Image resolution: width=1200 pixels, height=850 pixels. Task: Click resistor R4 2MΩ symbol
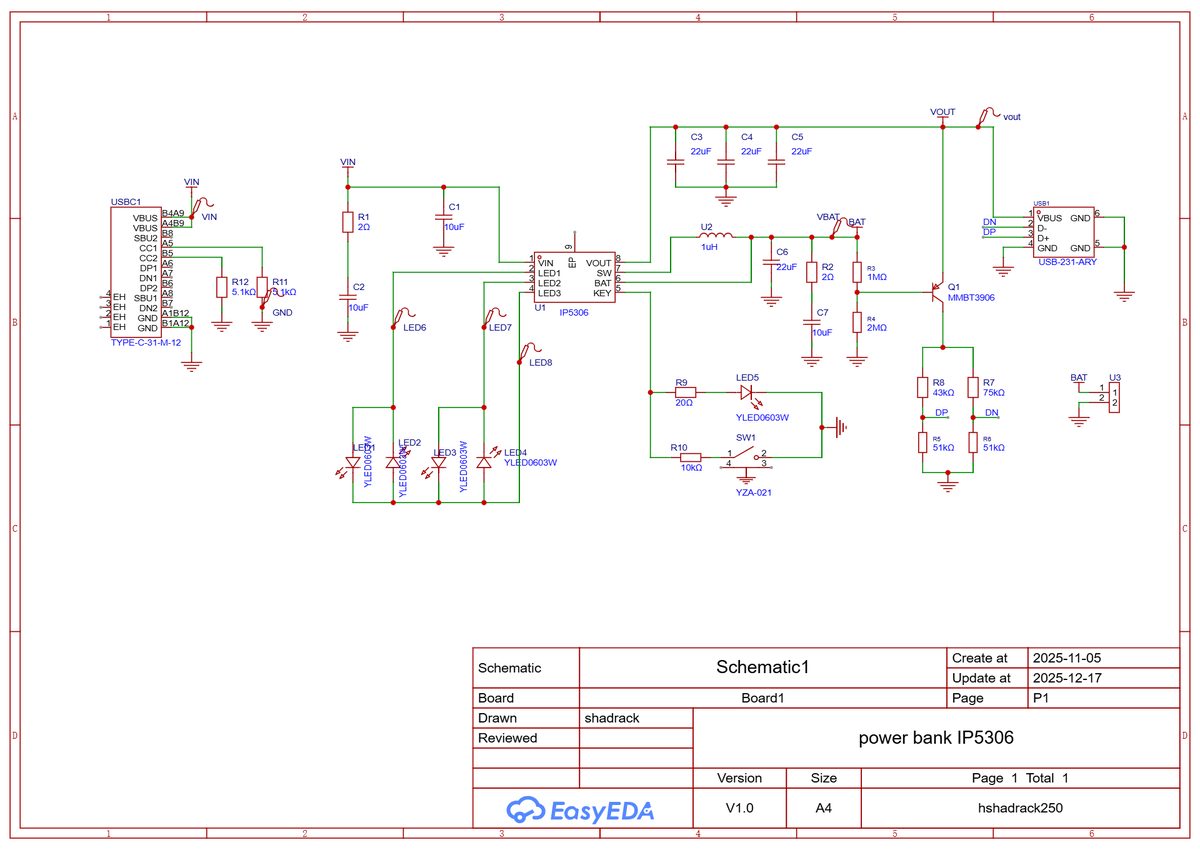(x=857, y=322)
